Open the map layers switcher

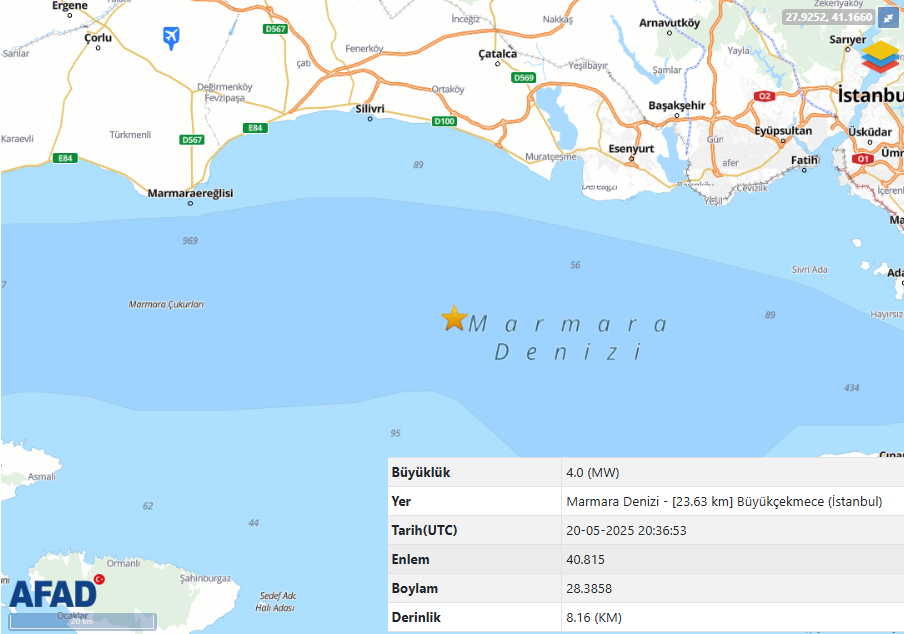click(881, 58)
